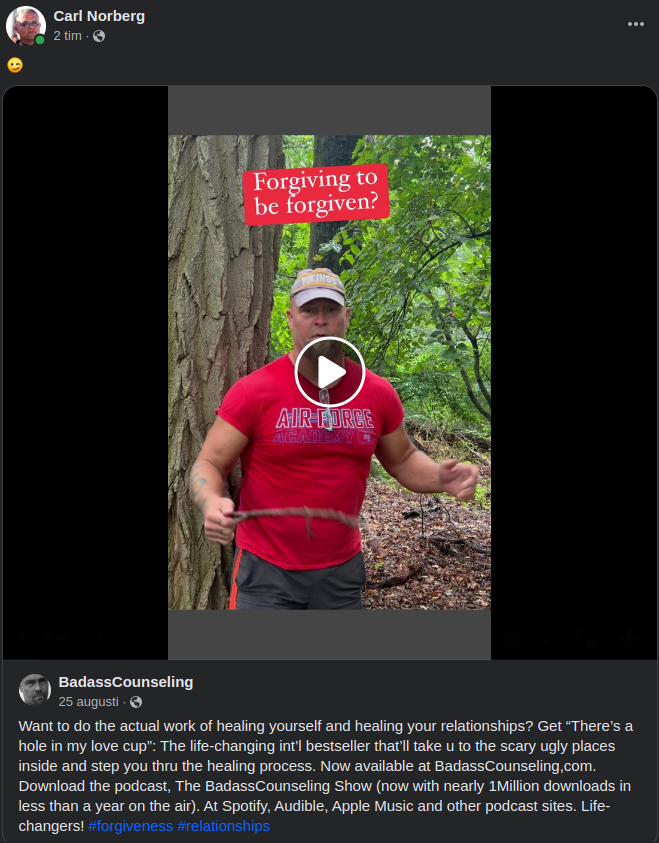
Task: Click the BadassCounseling profile avatar
Action: tap(35, 690)
